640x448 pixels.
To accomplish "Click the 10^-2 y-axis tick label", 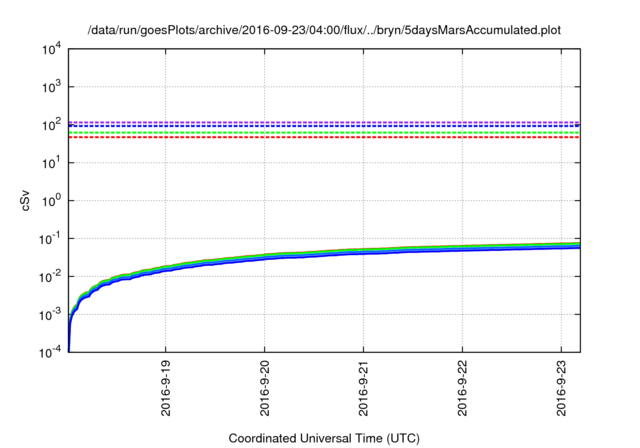I will pos(51,276).
